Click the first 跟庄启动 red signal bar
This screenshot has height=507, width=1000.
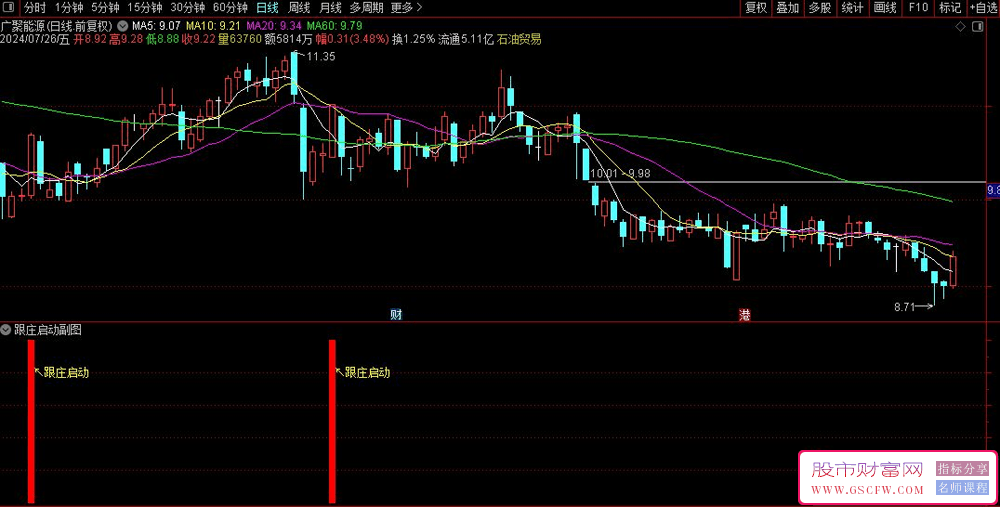coord(31,422)
